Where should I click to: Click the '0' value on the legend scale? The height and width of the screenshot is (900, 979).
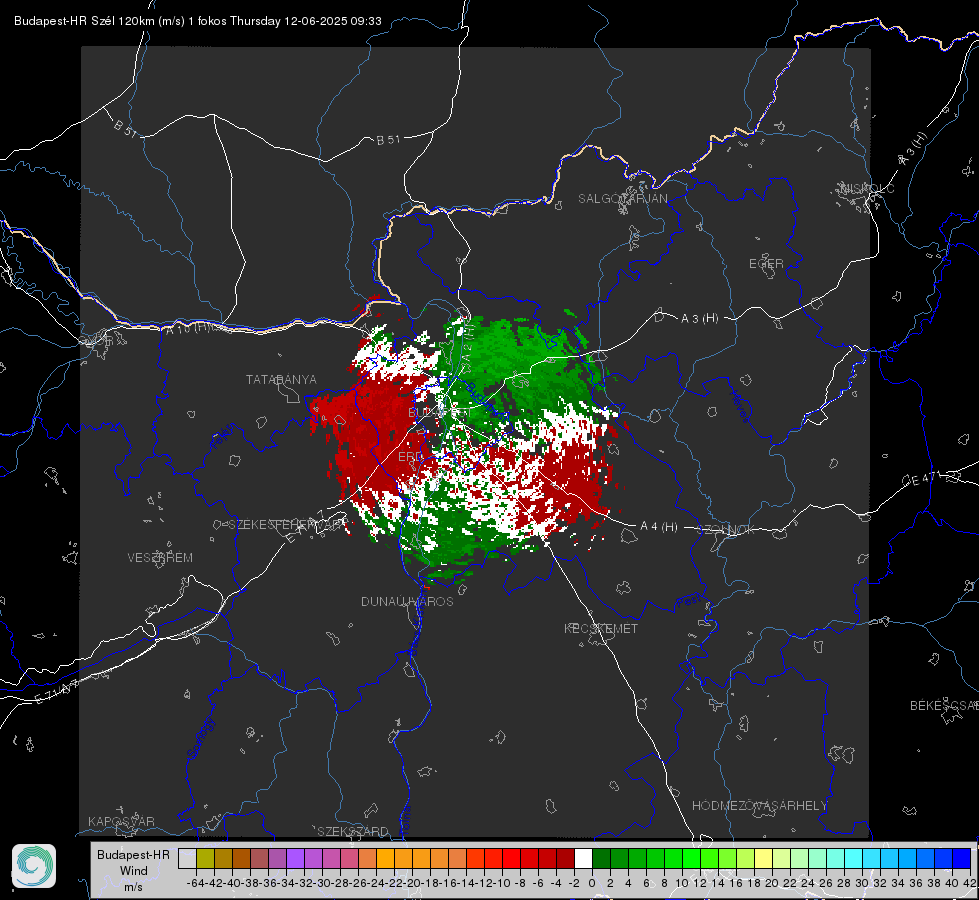point(592,883)
